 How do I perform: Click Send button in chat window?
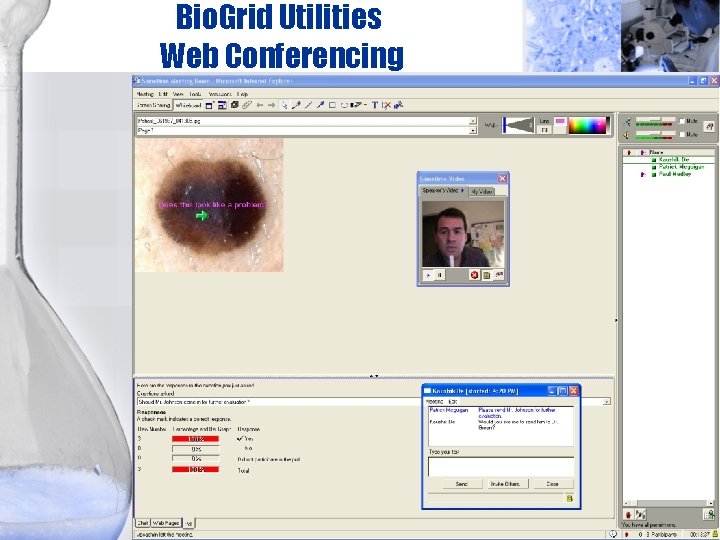click(x=462, y=484)
